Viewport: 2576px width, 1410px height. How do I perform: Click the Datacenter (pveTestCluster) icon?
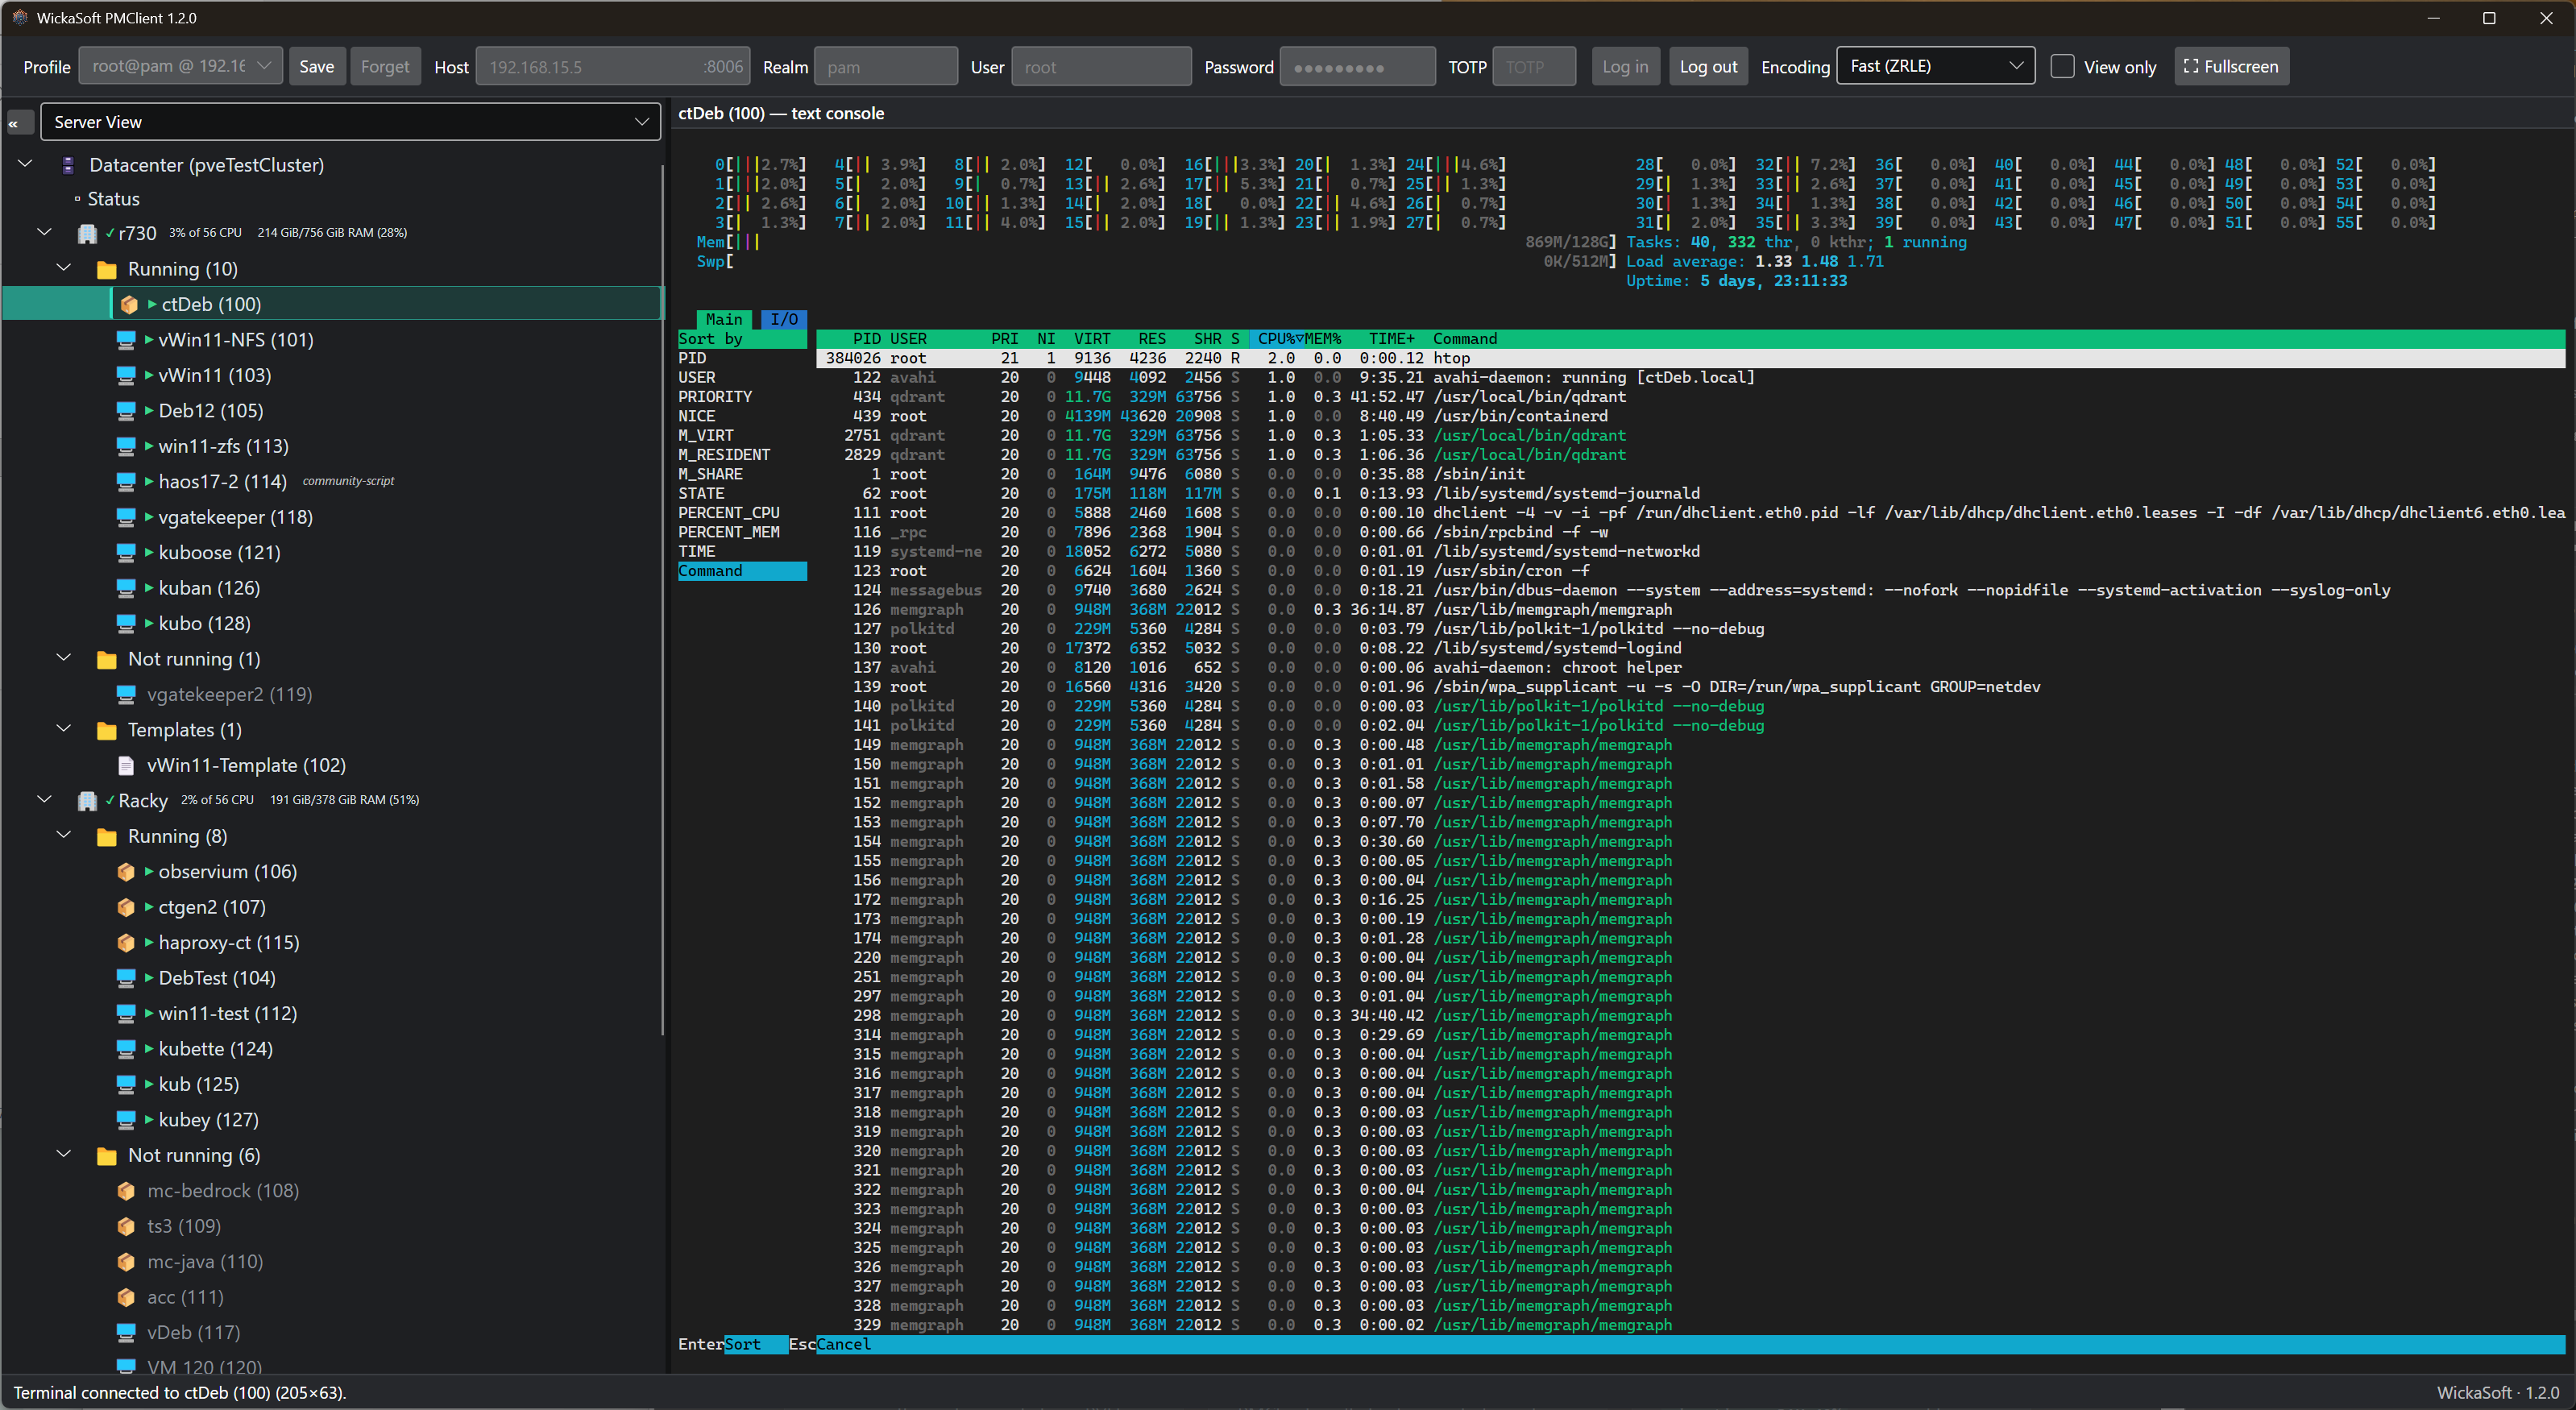[68, 165]
